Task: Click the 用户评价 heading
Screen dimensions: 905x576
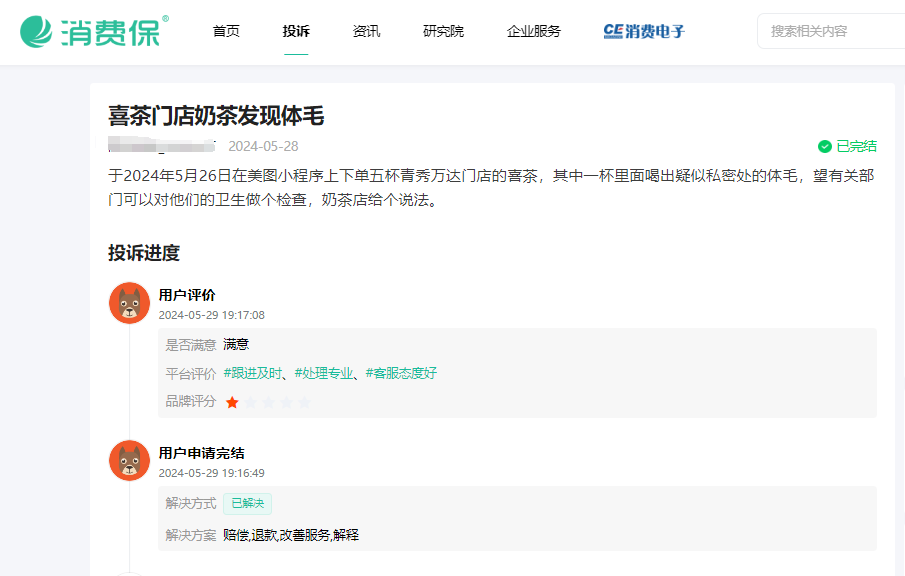Action: pyautogui.click(x=187, y=296)
